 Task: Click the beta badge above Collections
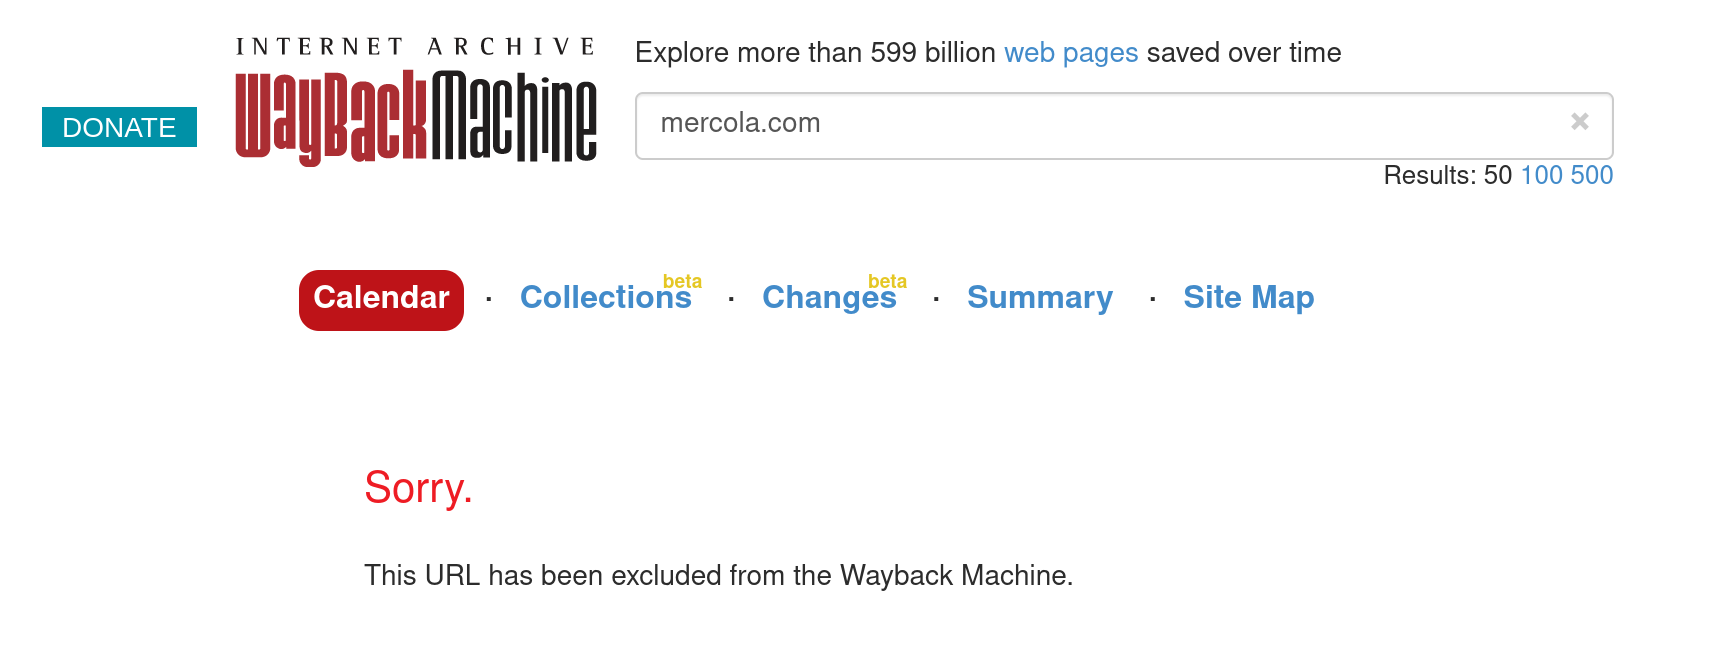[x=682, y=282]
